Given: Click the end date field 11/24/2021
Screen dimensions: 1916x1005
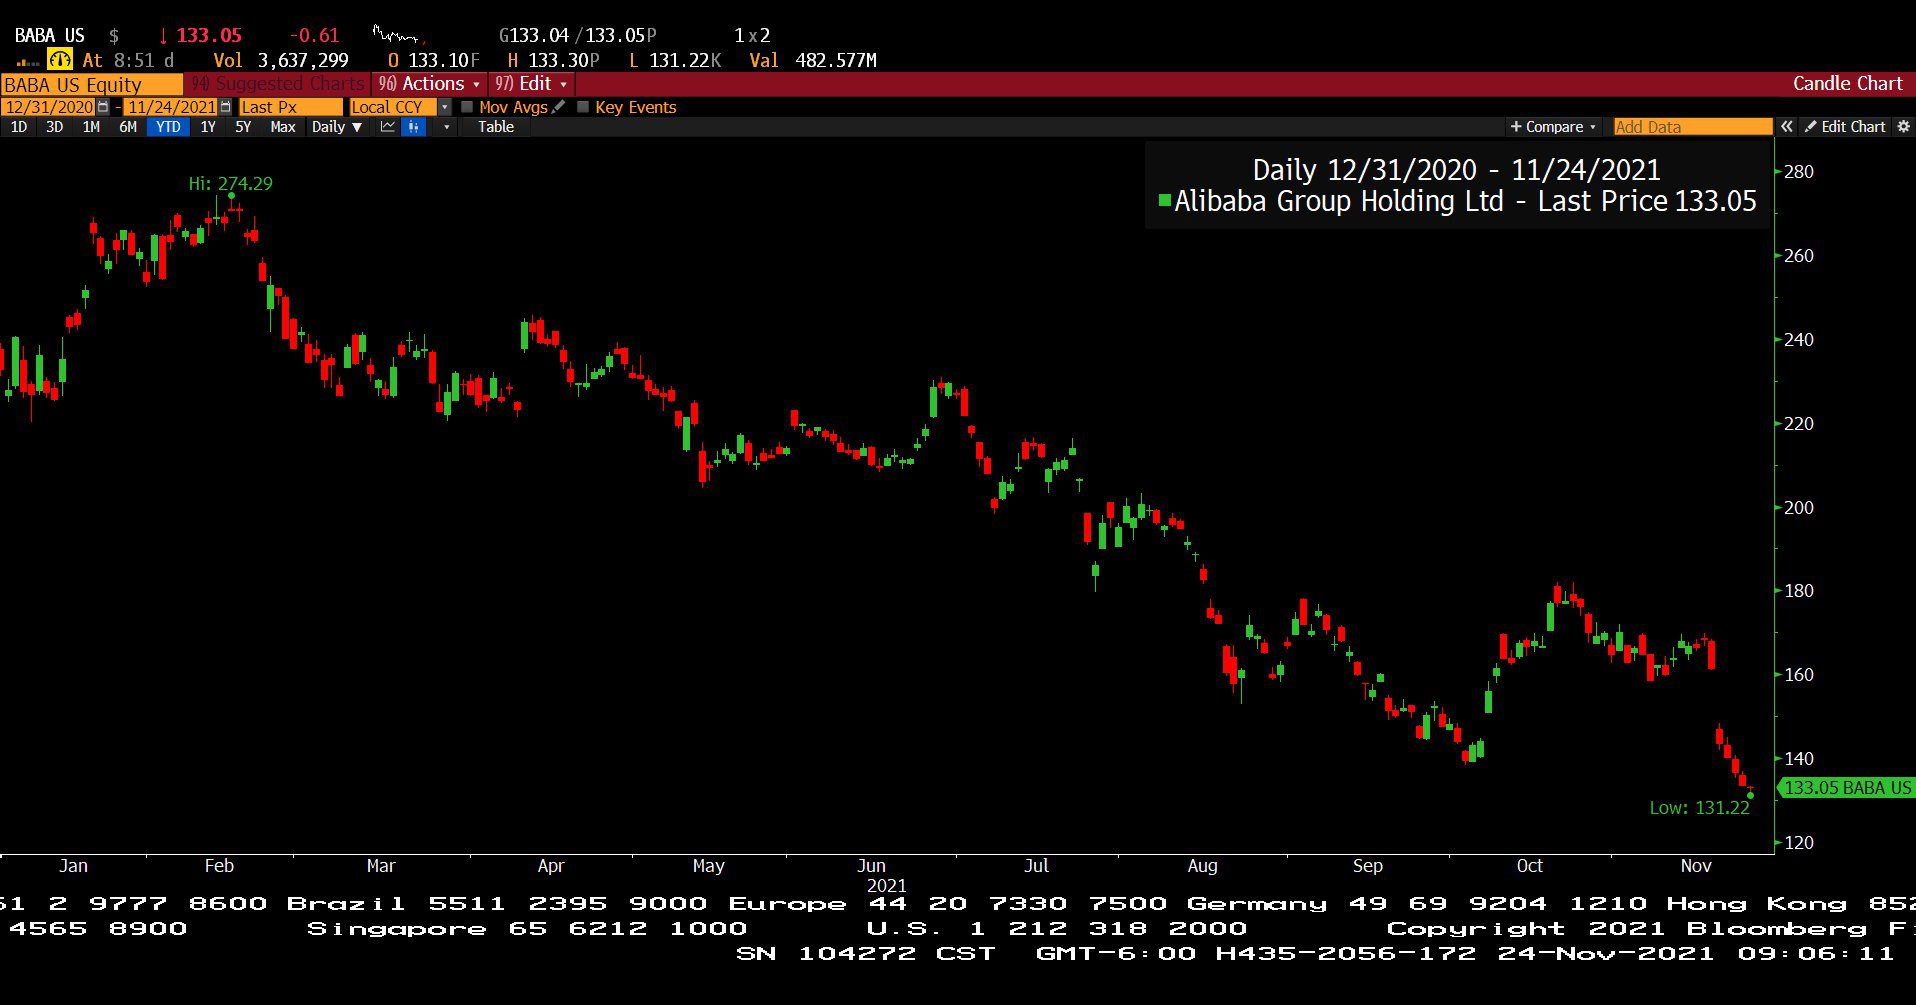Looking at the screenshot, I should tap(171, 107).
